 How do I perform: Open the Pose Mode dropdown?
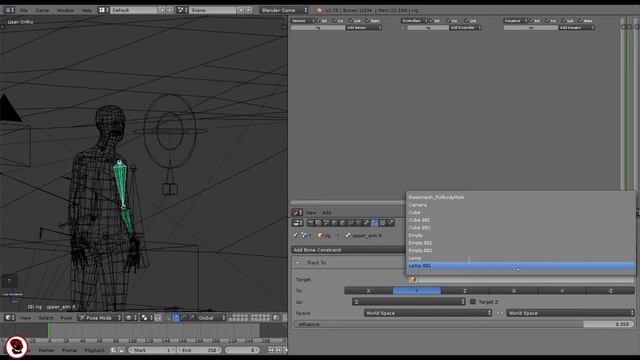click(x=100, y=317)
